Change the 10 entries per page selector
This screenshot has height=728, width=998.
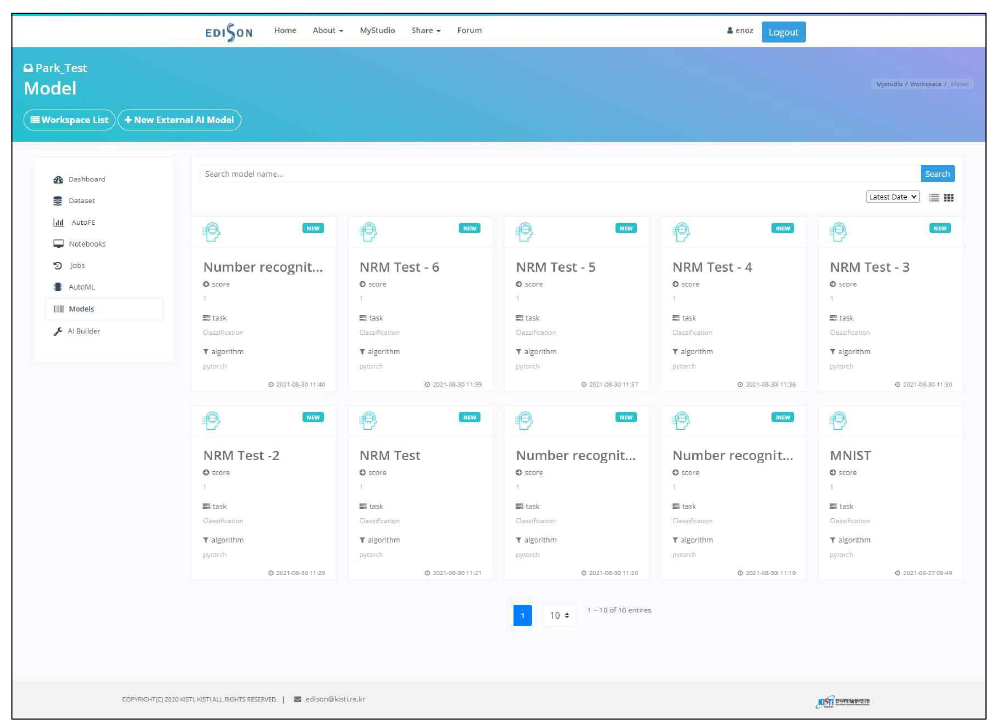pyautogui.click(x=558, y=615)
